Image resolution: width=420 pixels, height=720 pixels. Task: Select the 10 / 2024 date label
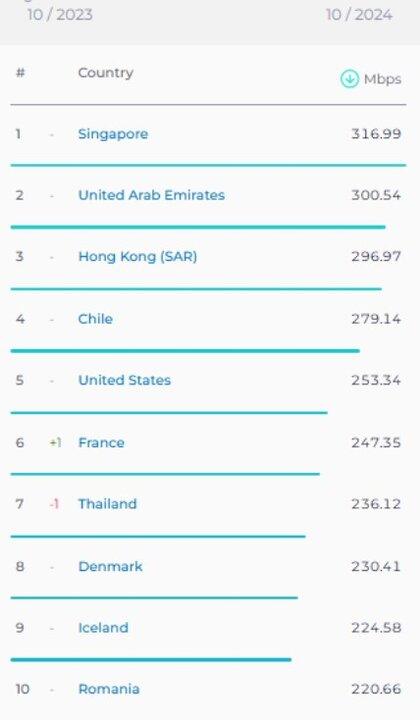[x=359, y=14]
